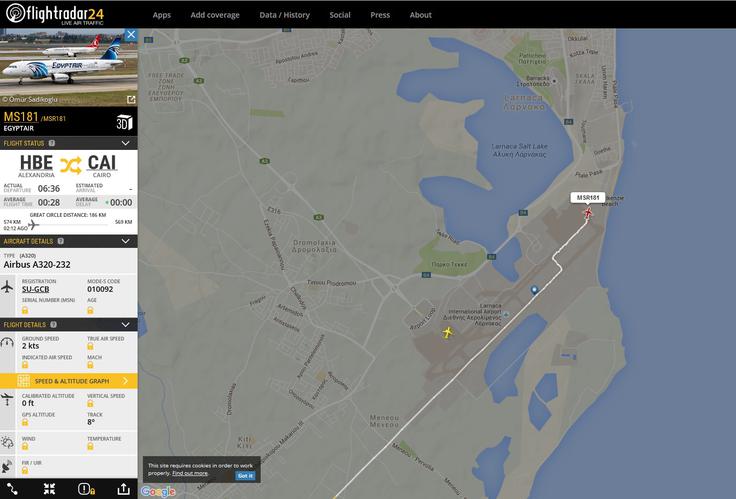Image resolution: width=736 pixels, height=499 pixels.
Task: Click the Dromolaxia map label
Action: (x=314, y=246)
